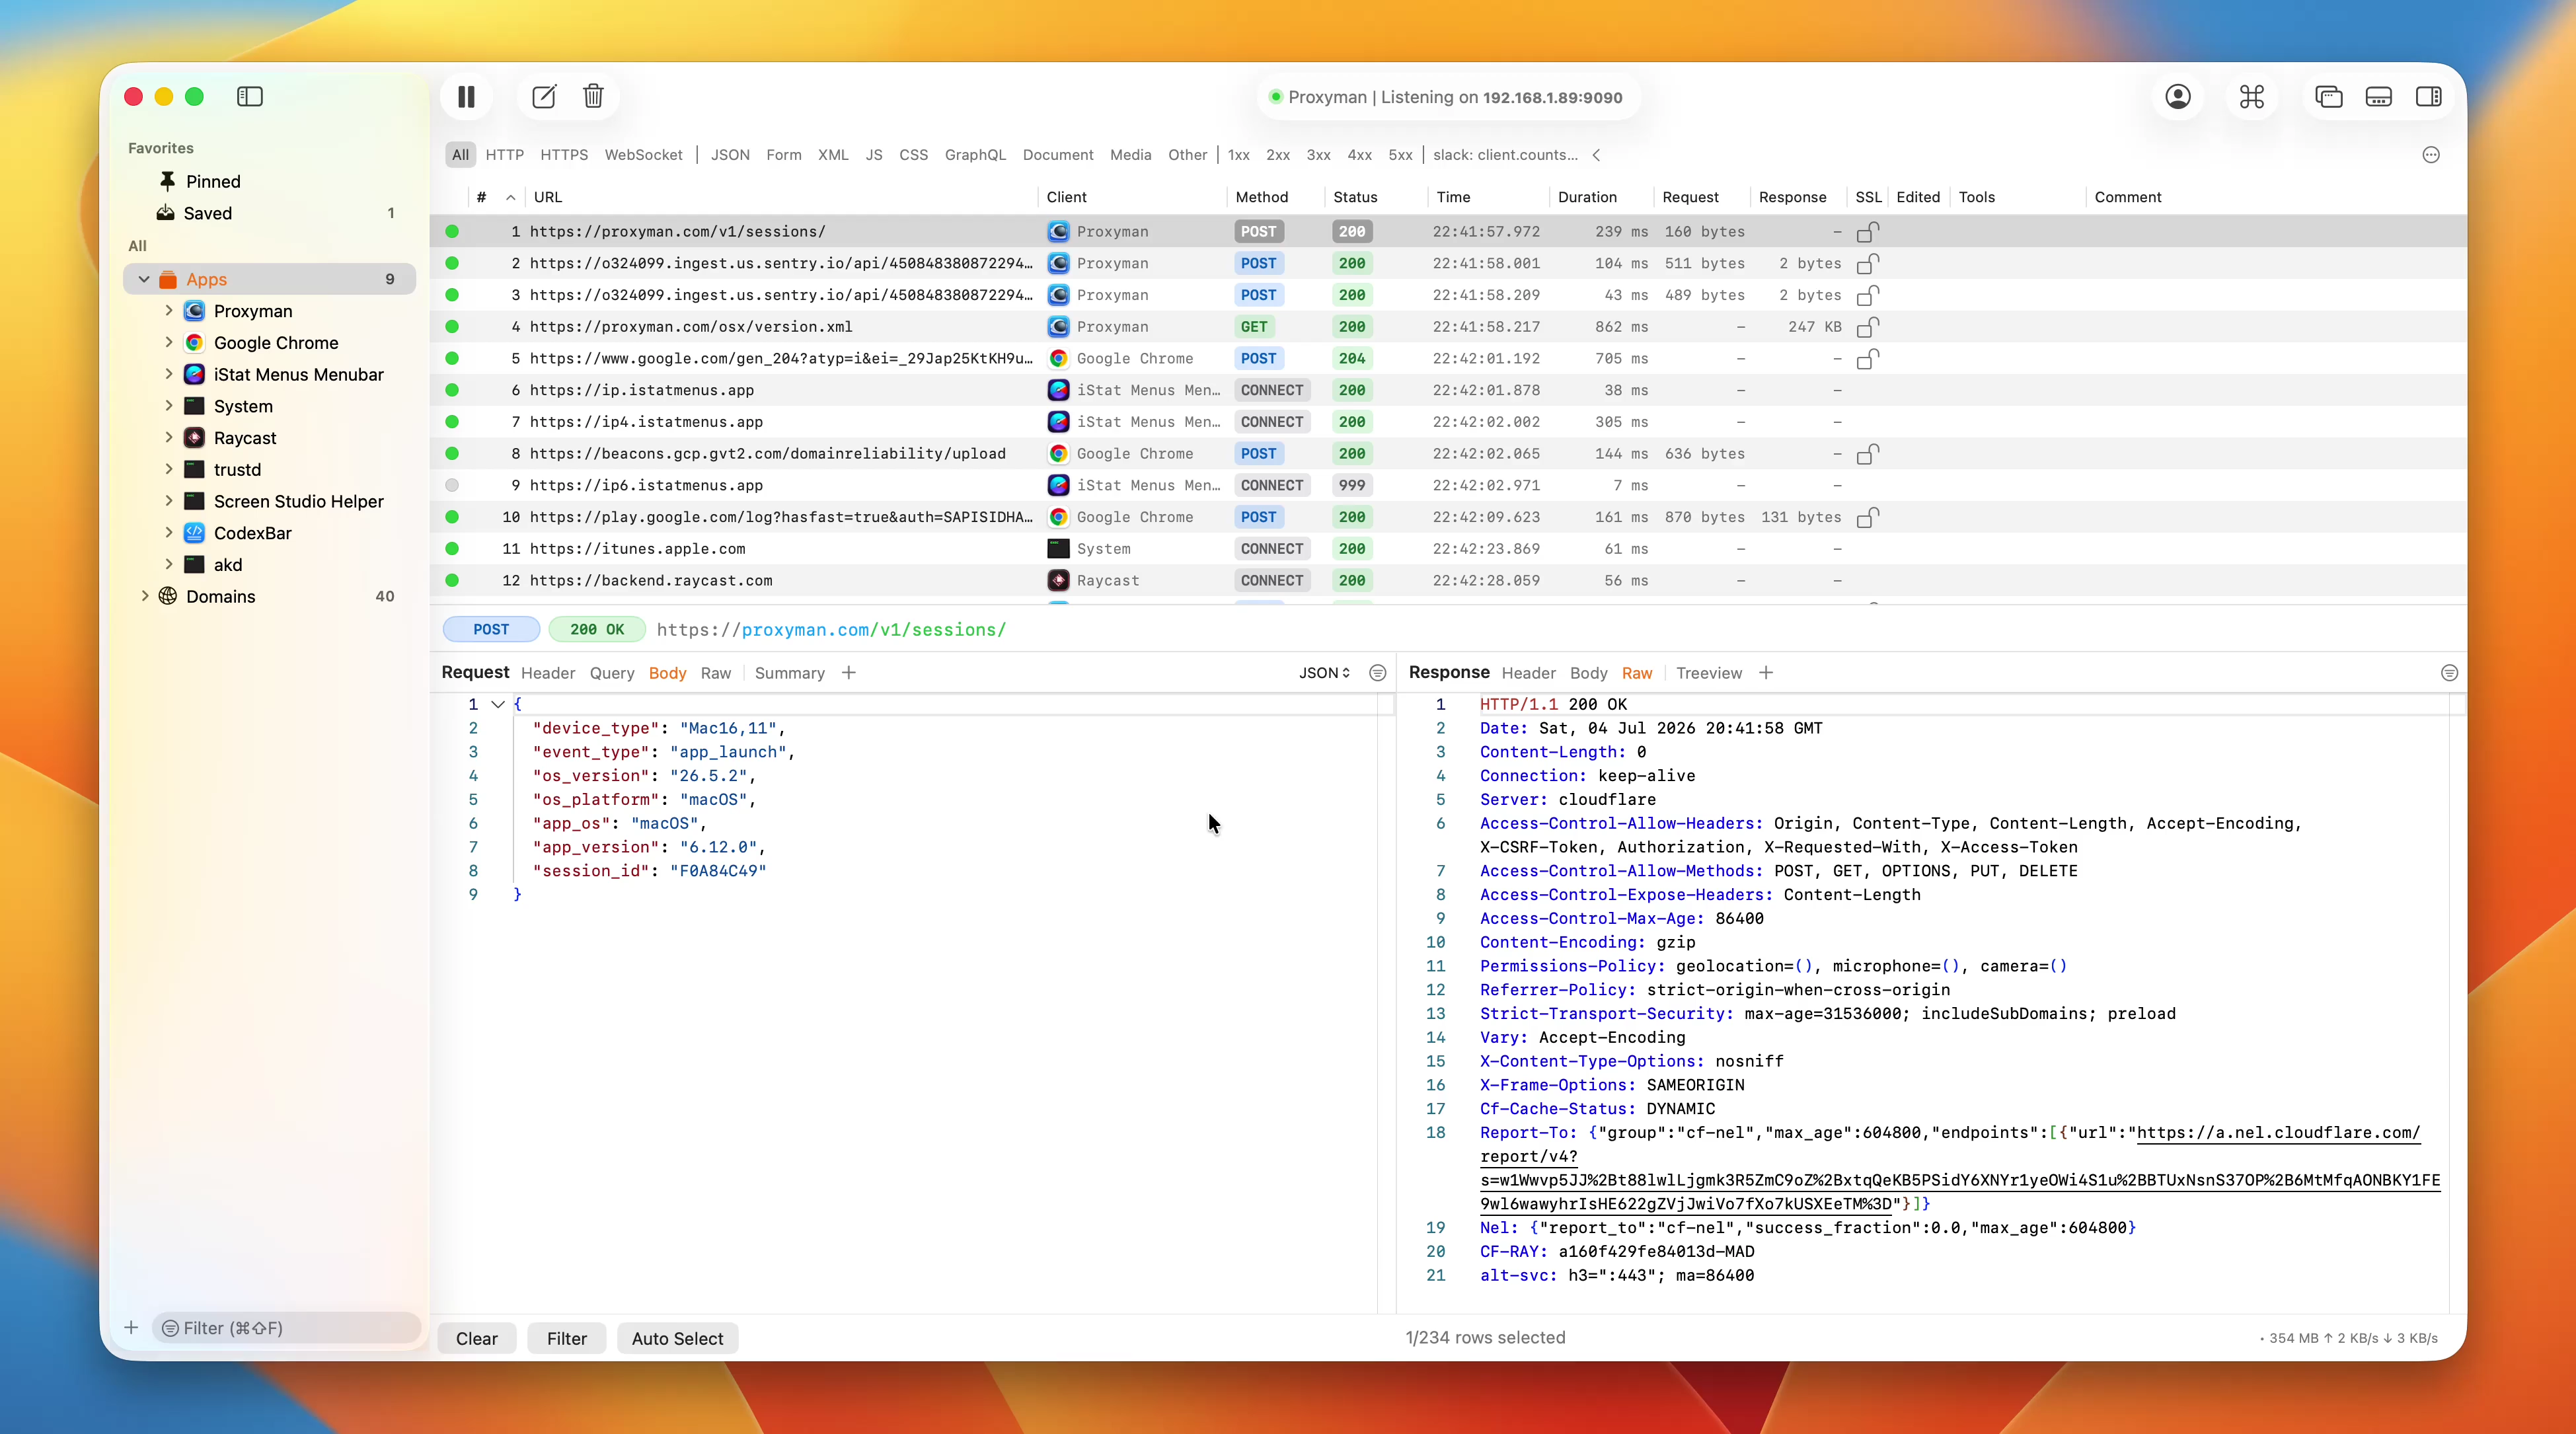The image size is (2576, 1434).
Task: Click the Filter button in bottom bar
Action: tap(567, 1338)
